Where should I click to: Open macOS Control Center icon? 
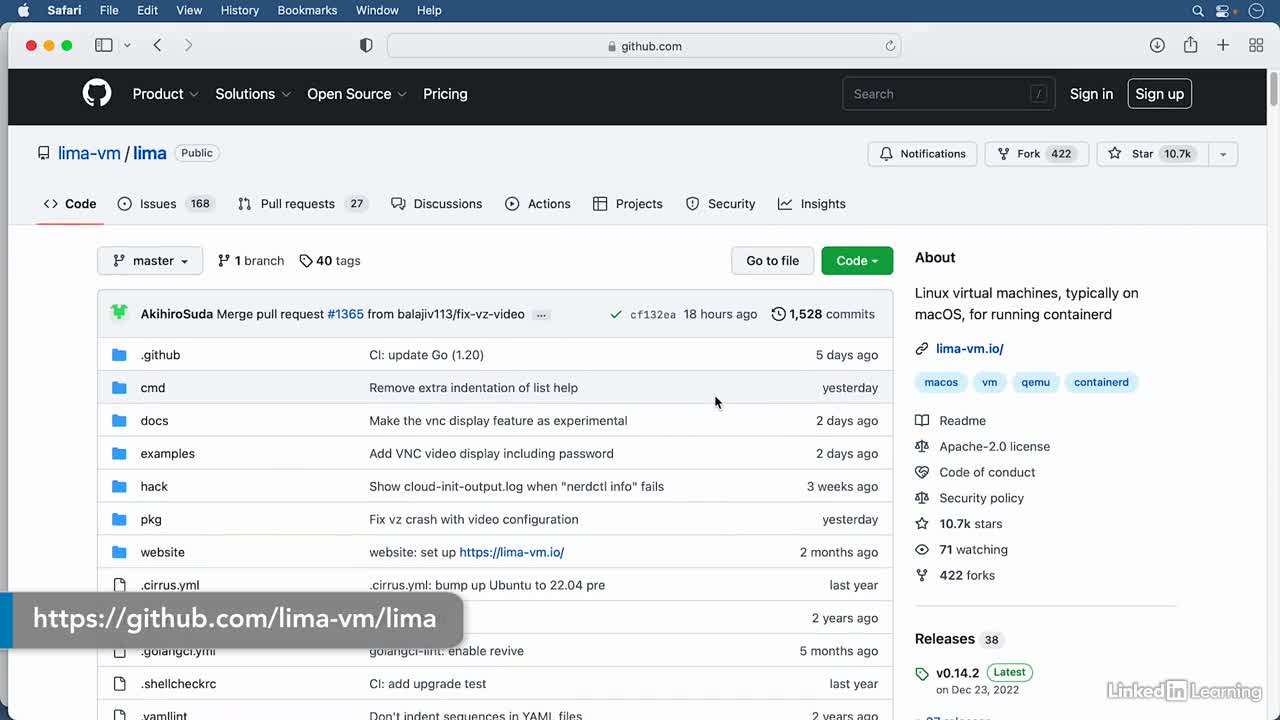point(1222,10)
